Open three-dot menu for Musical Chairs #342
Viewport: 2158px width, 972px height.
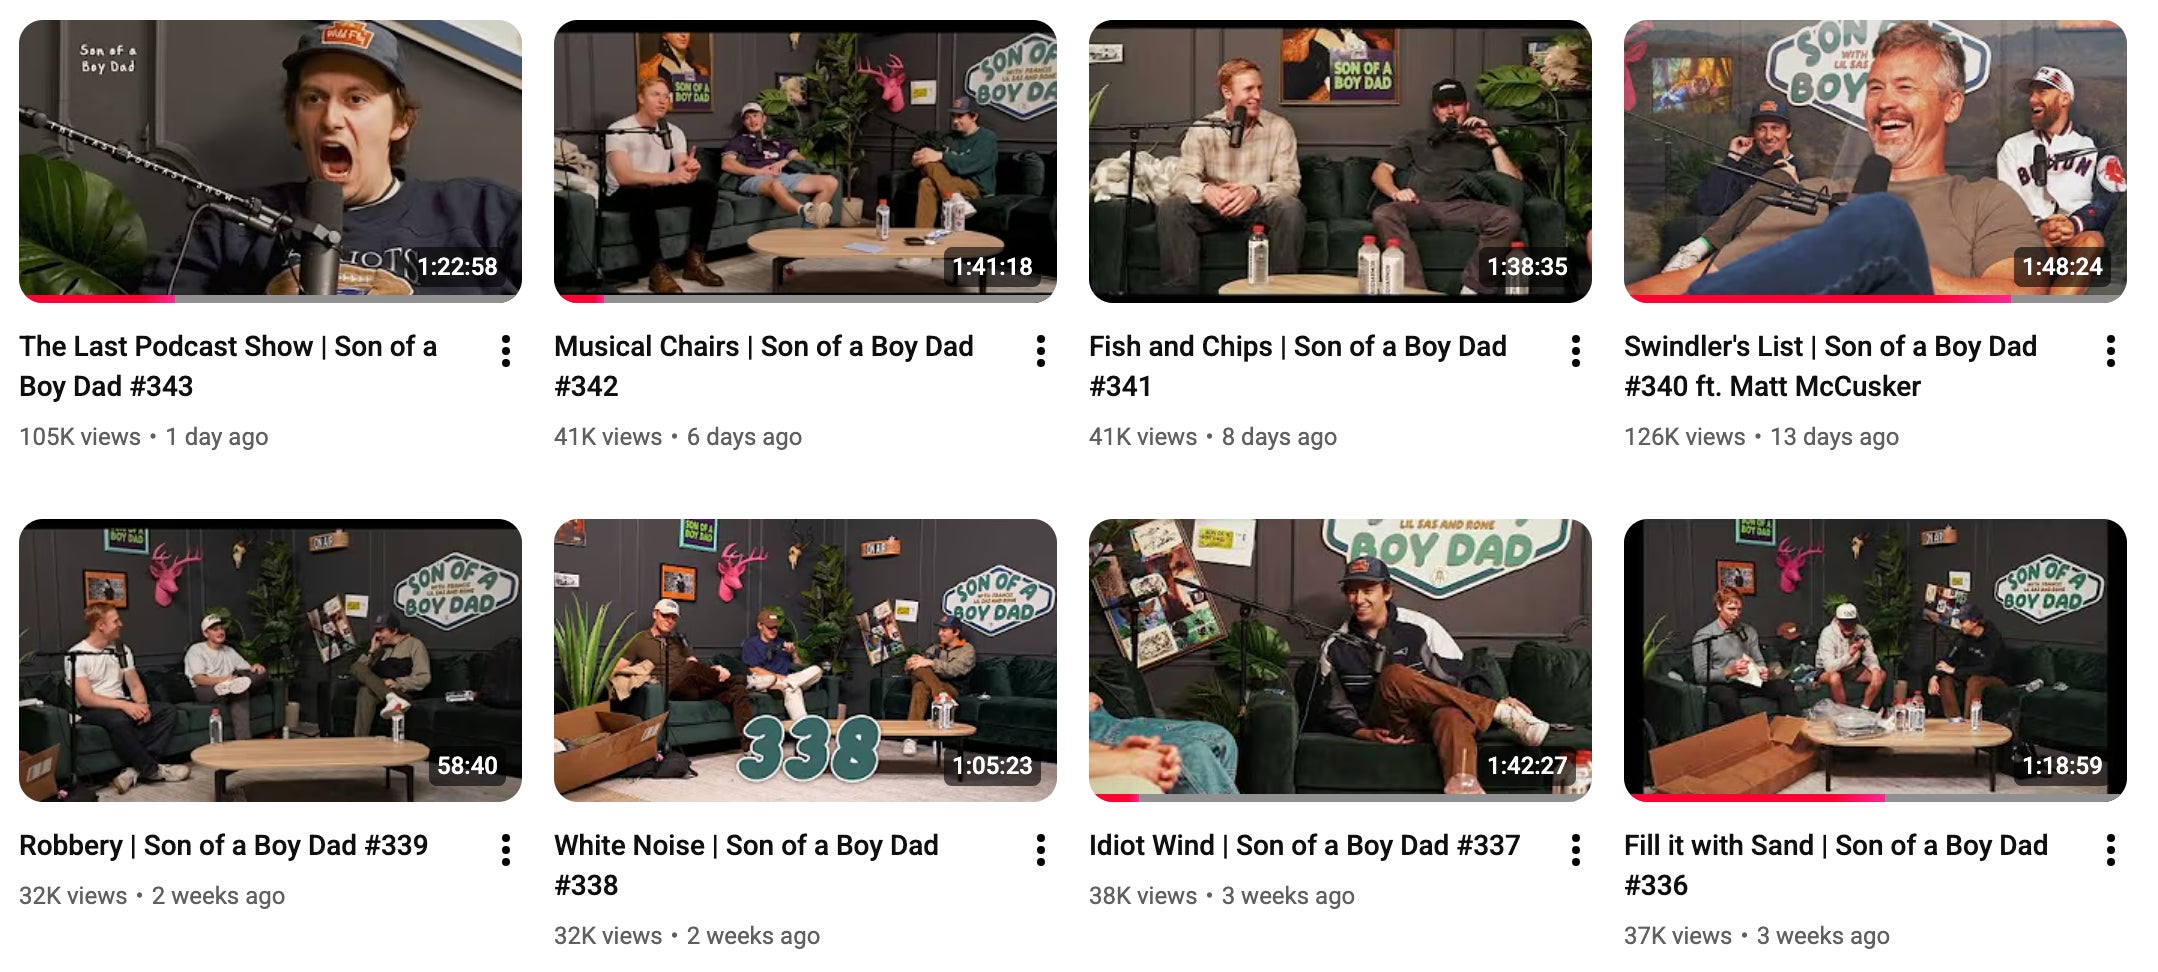[x=1041, y=351]
